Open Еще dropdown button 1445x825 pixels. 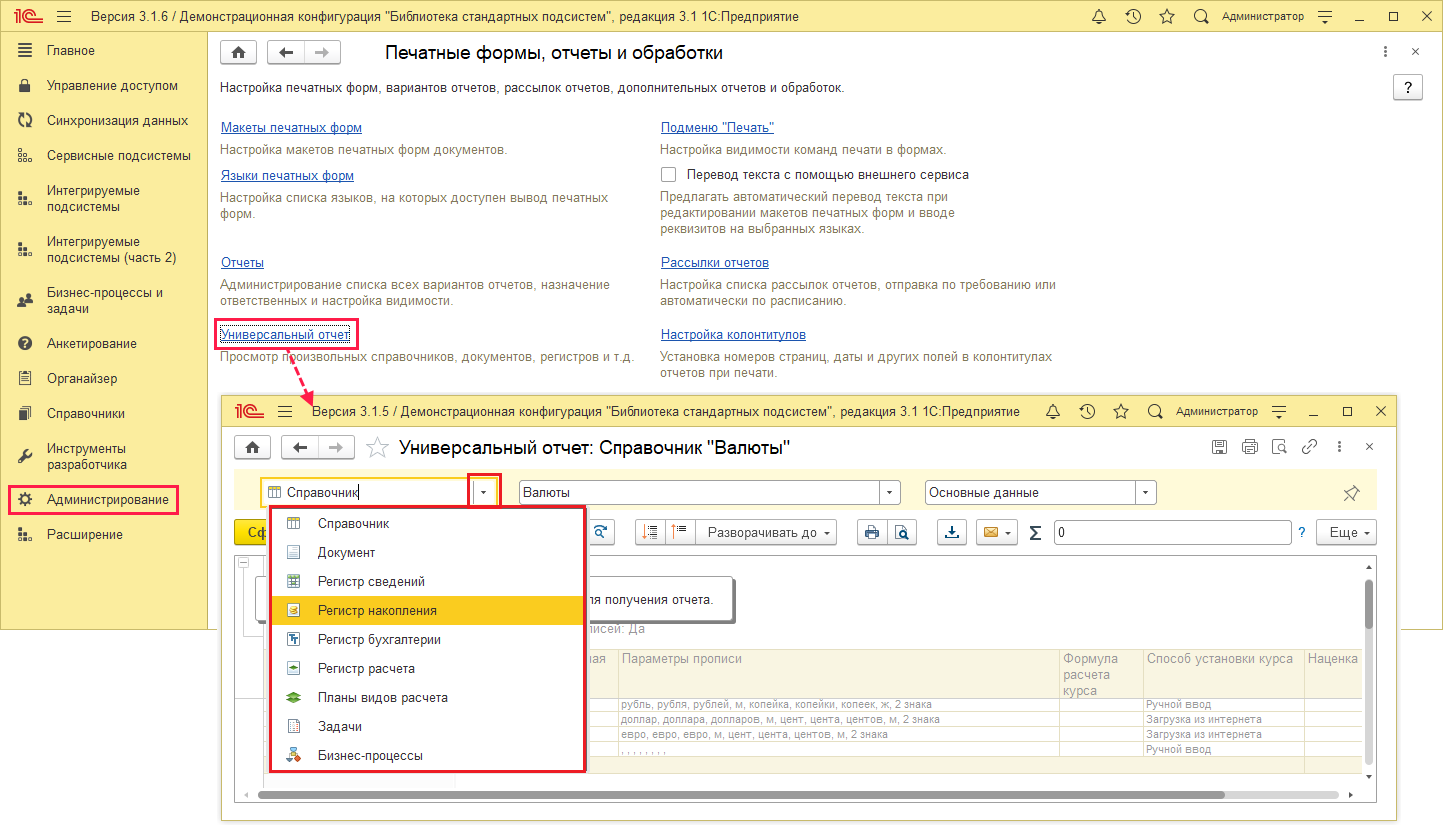tap(1346, 533)
